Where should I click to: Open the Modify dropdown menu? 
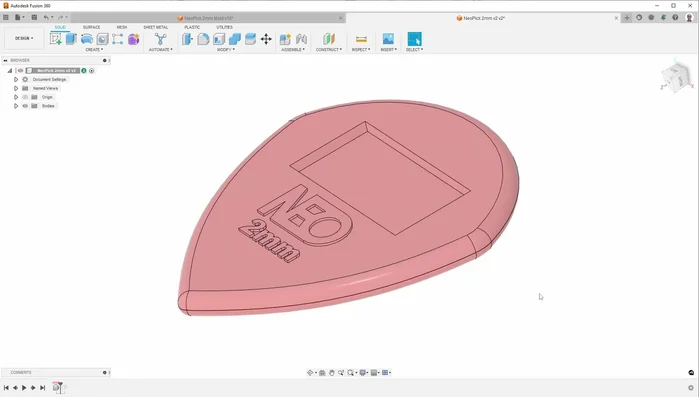point(226,49)
